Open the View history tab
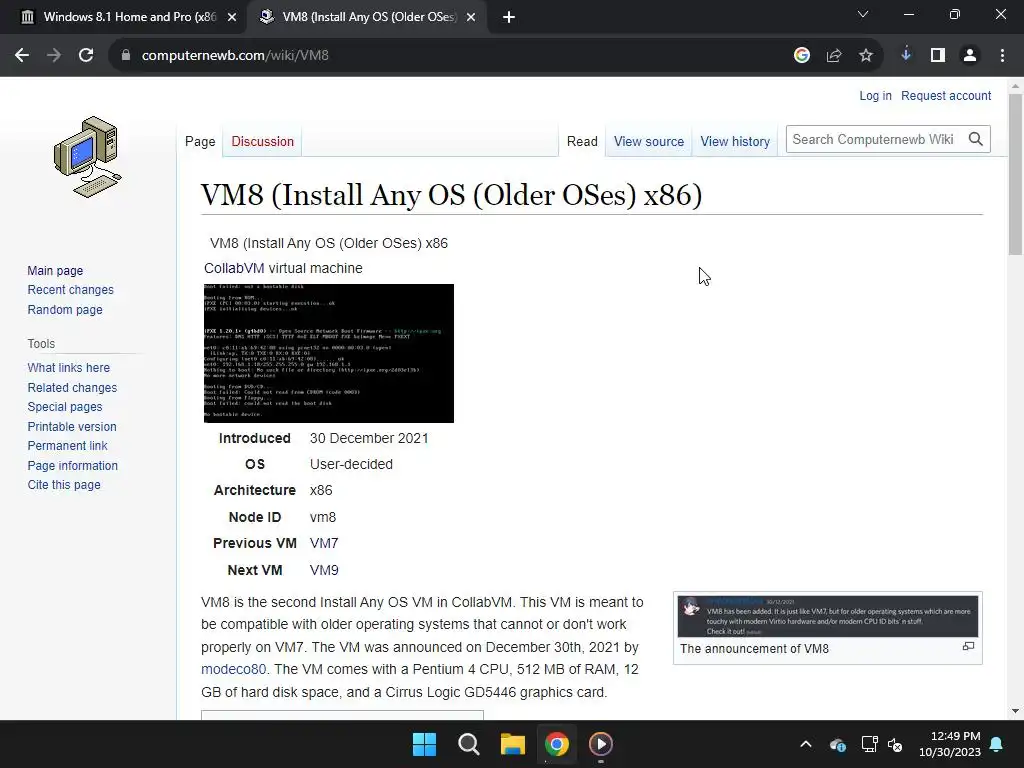This screenshot has height=768, width=1024. [735, 142]
